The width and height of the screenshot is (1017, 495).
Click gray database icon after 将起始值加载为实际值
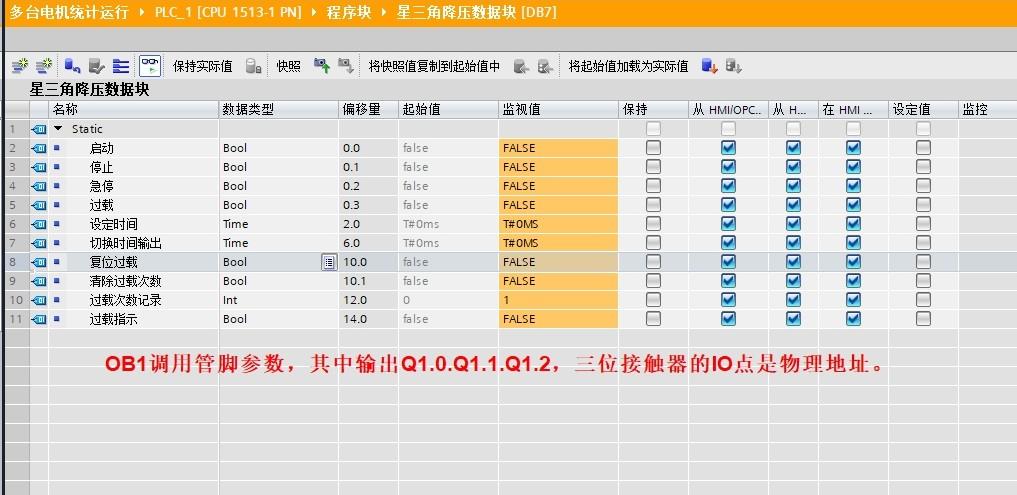tap(734, 66)
